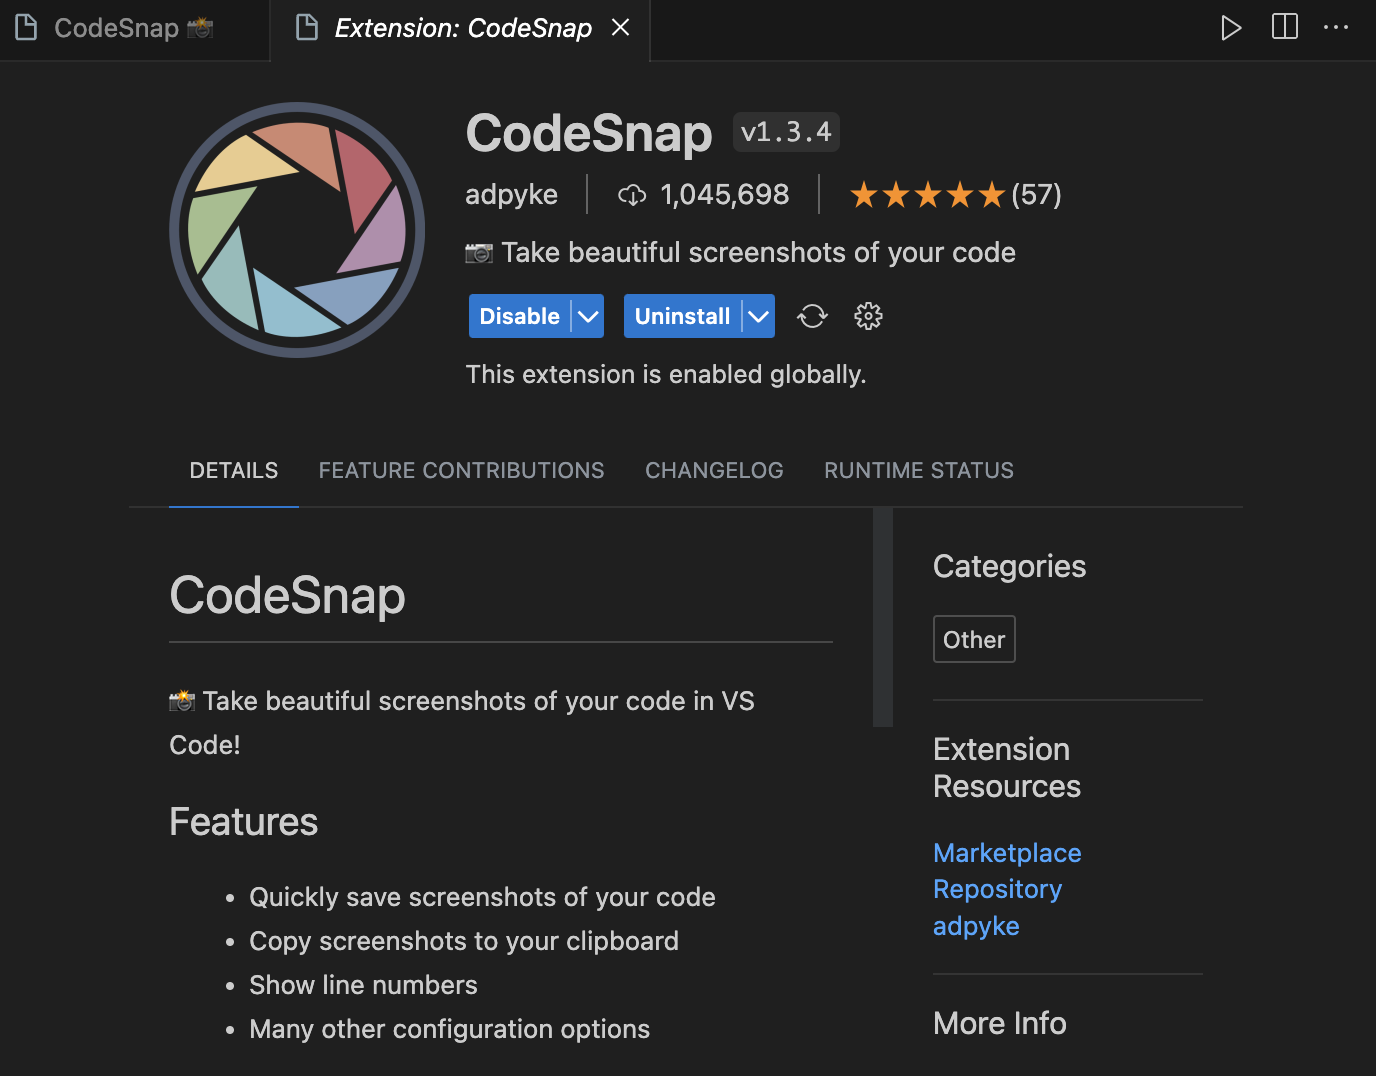Click the CodeSnap aperture logo
This screenshot has height=1076, width=1376.
tap(297, 230)
